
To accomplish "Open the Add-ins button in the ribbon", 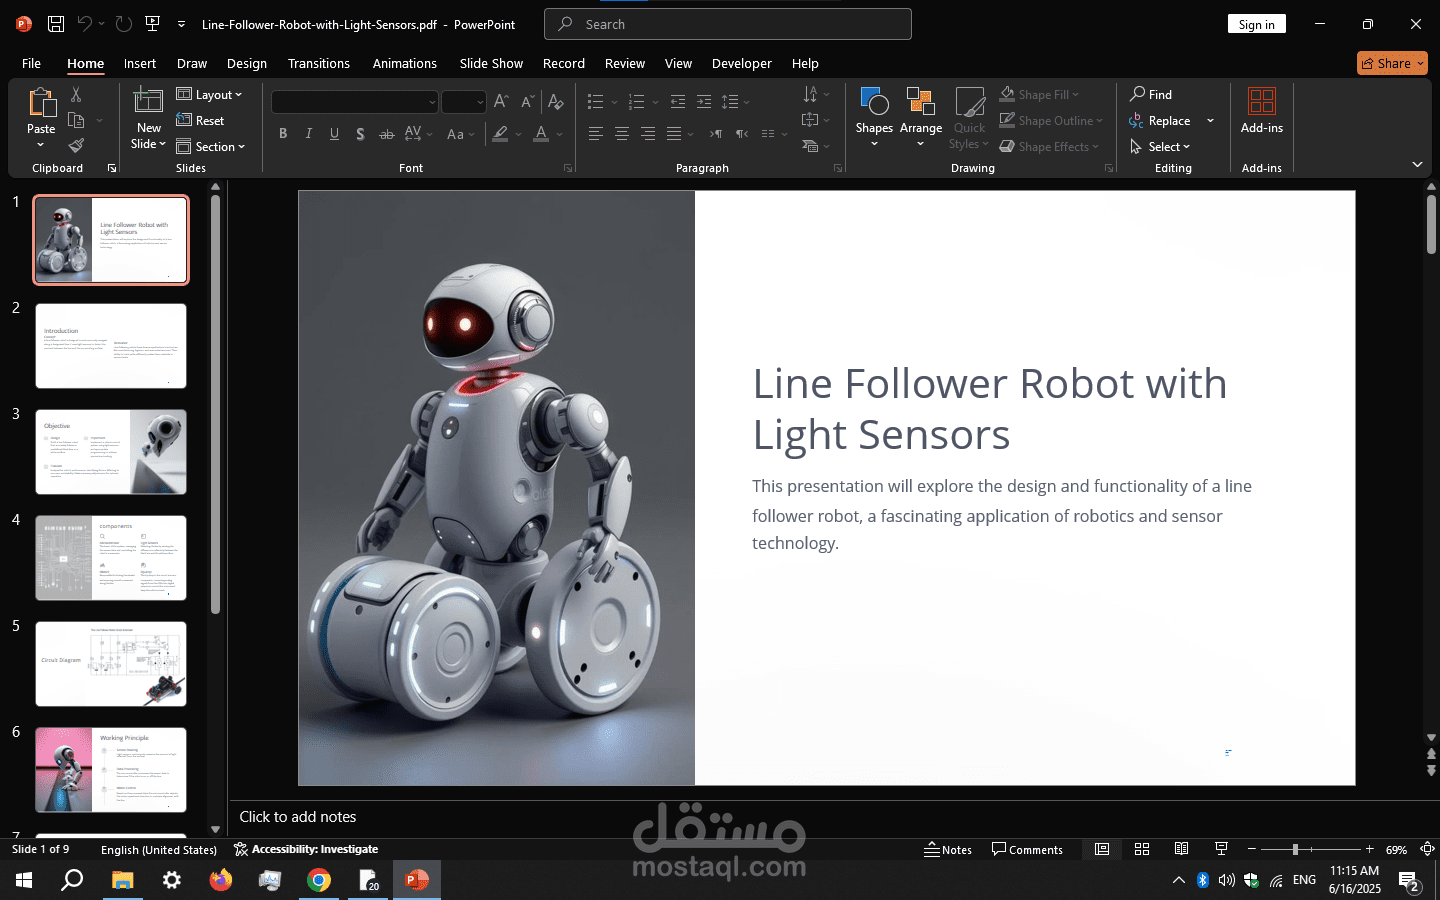I will (1262, 110).
